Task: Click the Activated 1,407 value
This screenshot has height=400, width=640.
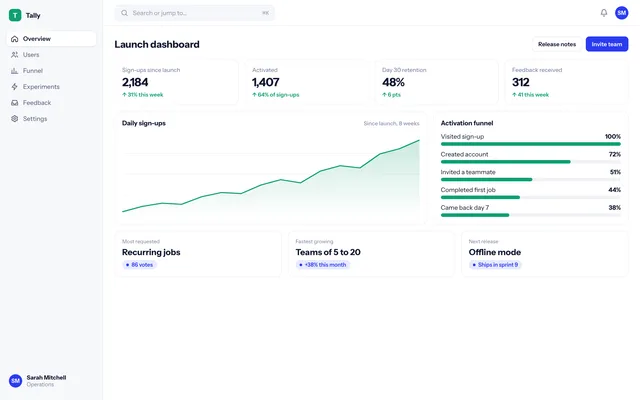Action: click(266, 82)
